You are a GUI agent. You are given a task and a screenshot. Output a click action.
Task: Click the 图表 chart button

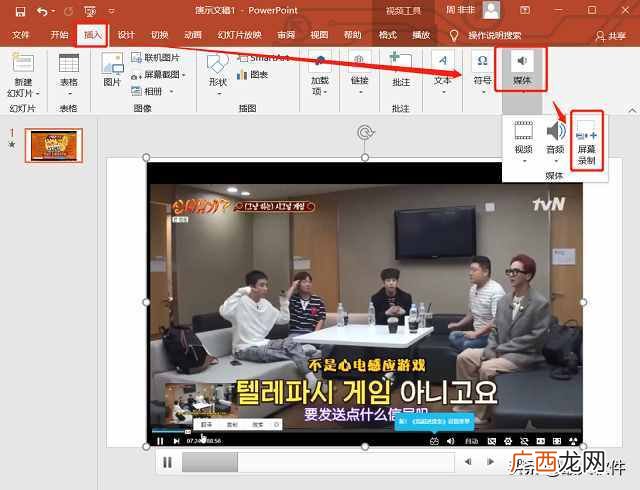253,75
